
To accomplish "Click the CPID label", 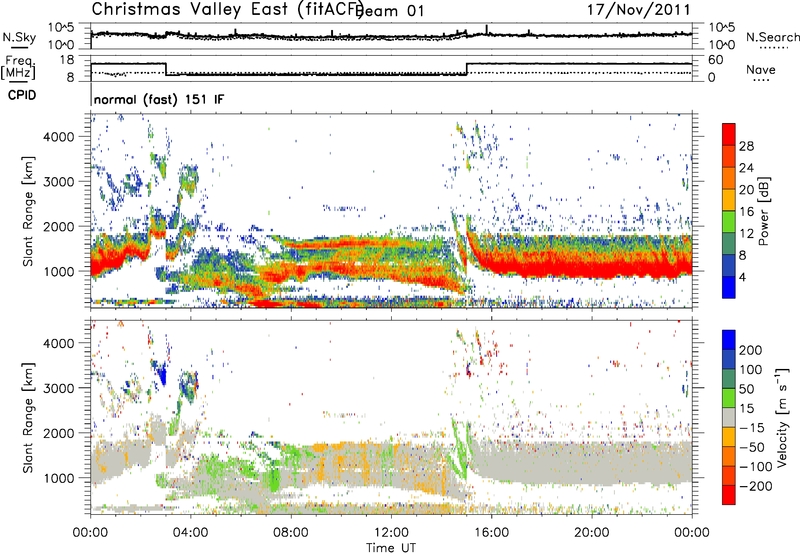I will coord(22,95).
